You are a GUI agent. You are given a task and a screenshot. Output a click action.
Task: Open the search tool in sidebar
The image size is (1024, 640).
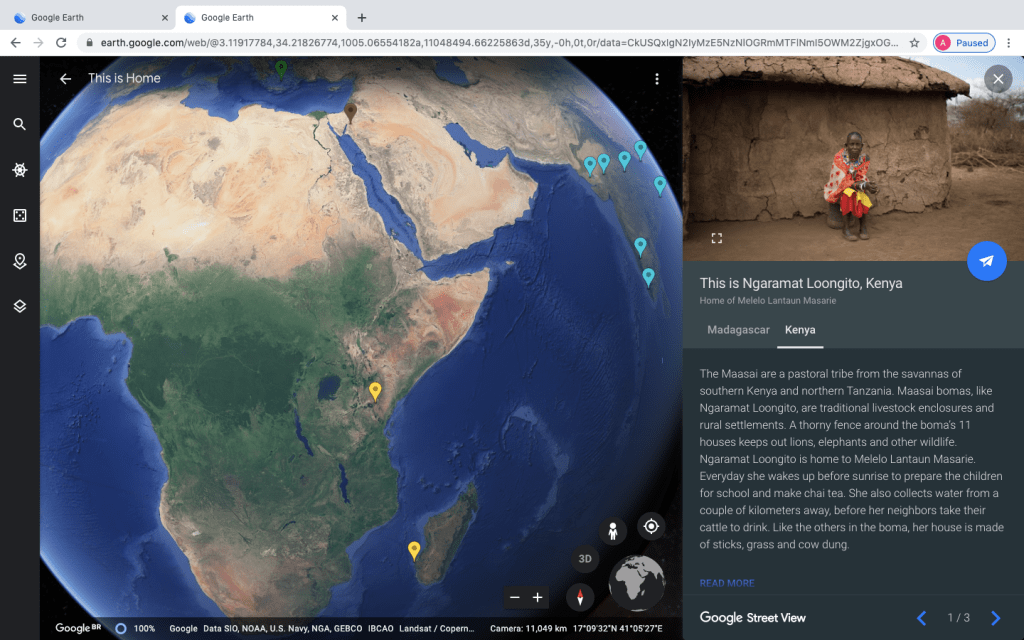[19, 125]
